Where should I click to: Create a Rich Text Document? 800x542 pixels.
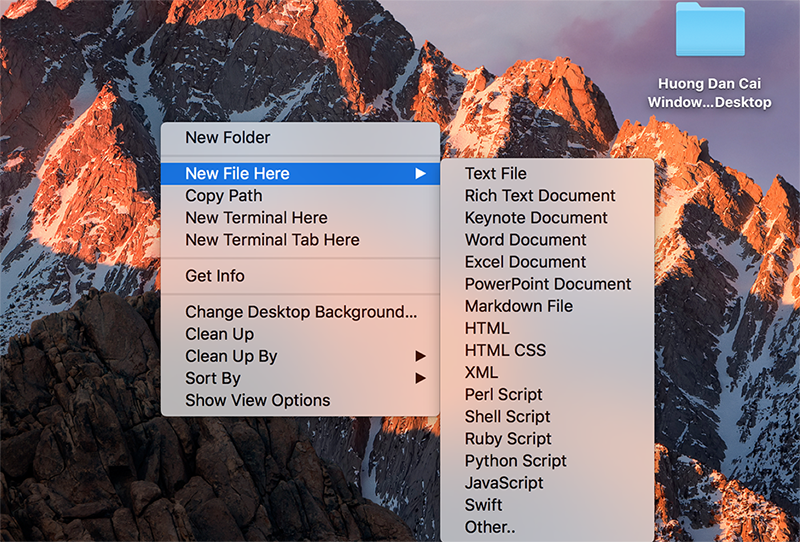(540, 196)
